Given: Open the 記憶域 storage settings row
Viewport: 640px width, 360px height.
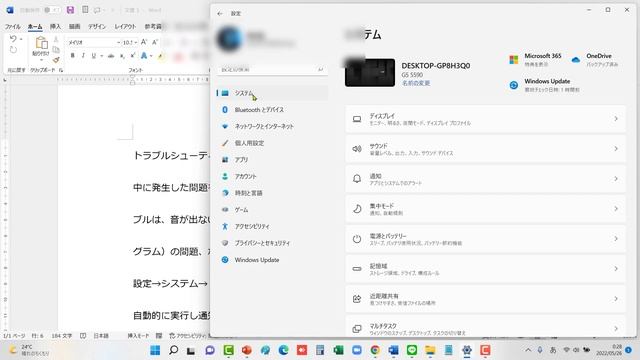Looking at the screenshot, I should coord(485,269).
